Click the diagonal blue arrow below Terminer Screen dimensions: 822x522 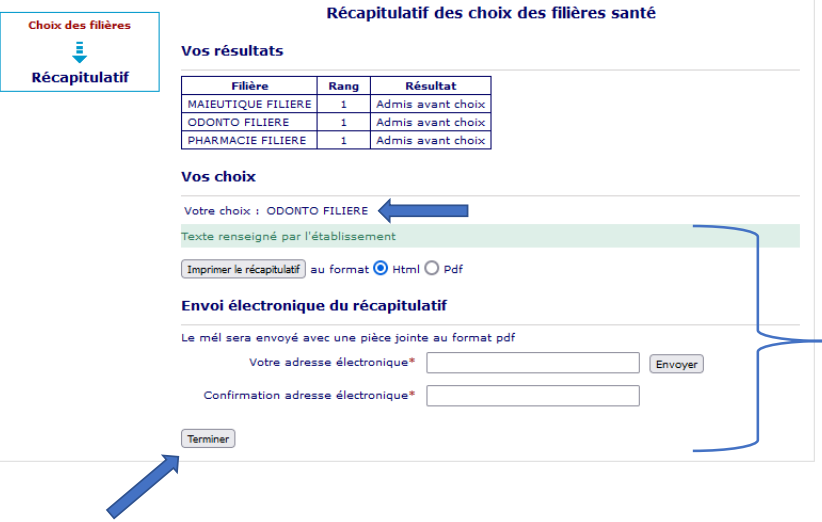[x=138, y=487]
